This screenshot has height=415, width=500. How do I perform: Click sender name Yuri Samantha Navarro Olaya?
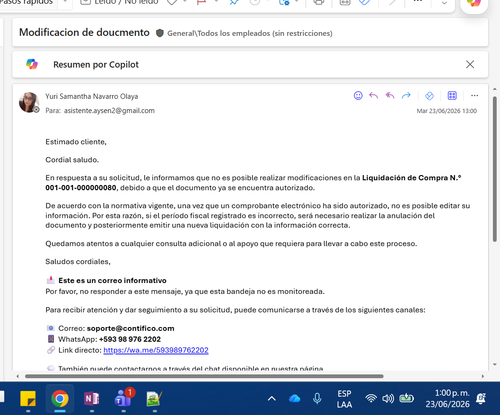92,96
